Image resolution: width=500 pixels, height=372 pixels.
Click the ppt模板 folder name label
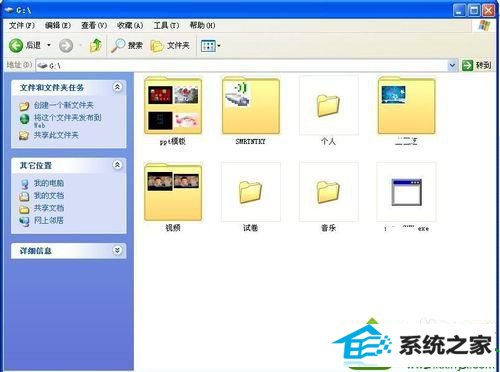[173, 141]
